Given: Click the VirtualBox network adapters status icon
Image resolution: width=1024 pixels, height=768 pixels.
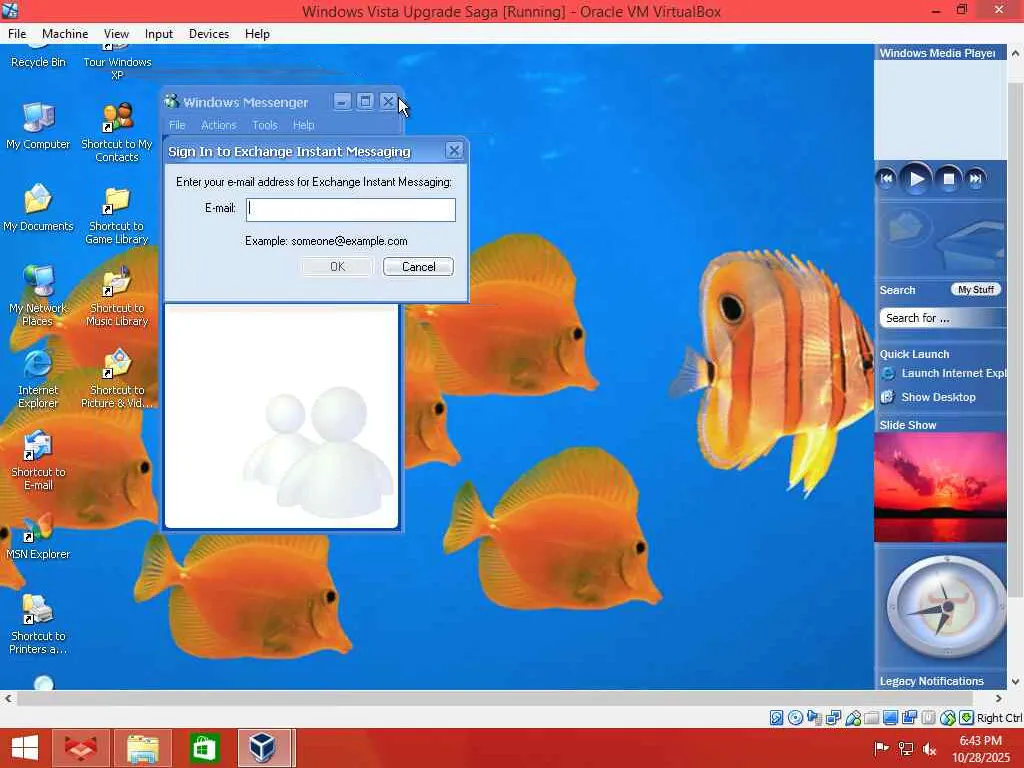Looking at the screenshot, I should tap(833, 718).
